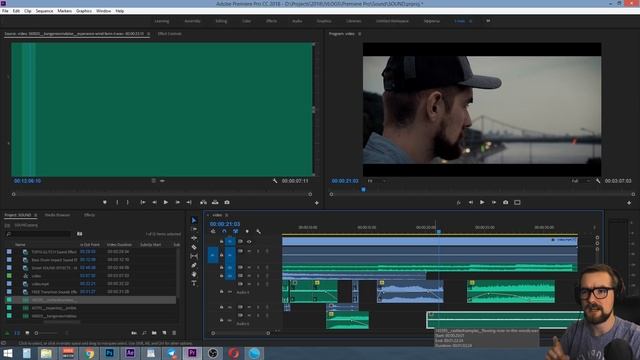
Task: Toggle insert sequences as nests option
Action: coord(213,231)
